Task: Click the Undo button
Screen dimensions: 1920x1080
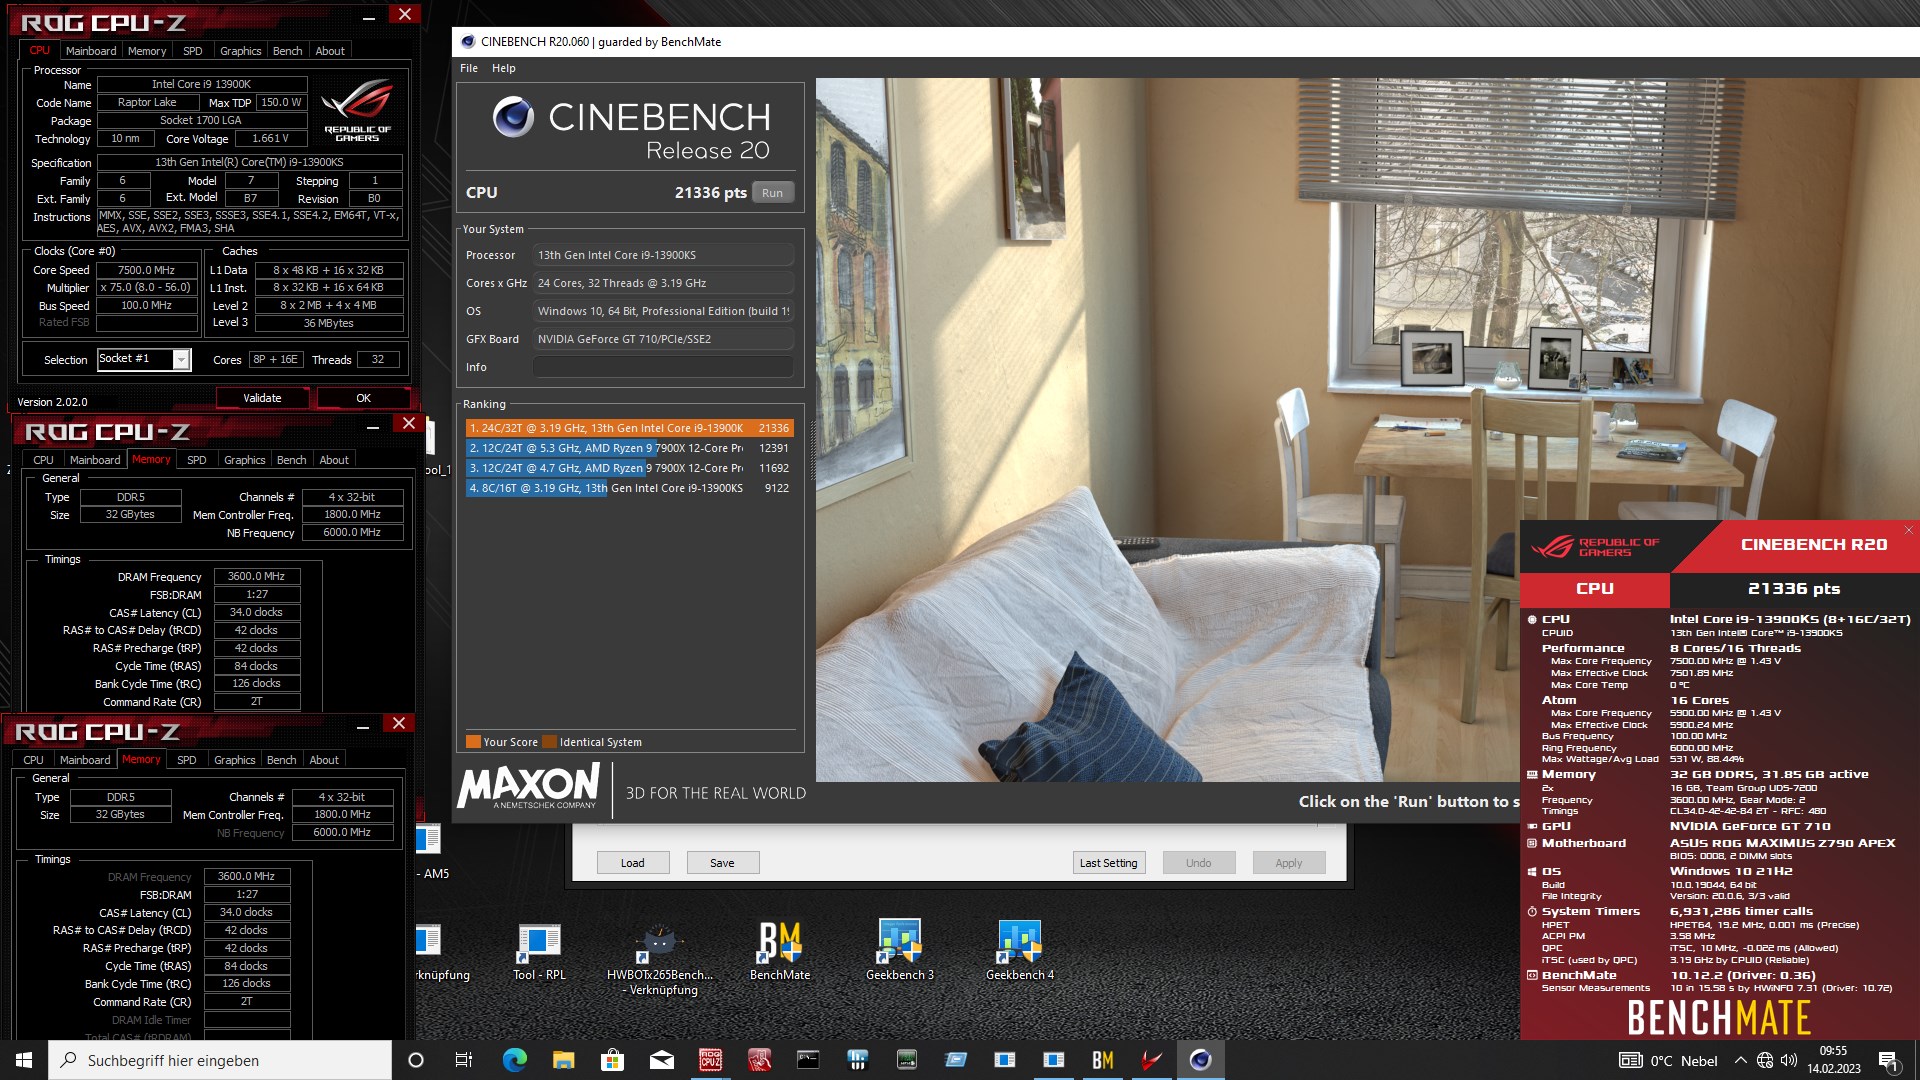Action: pyautogui.click(x=1198, y=863)
